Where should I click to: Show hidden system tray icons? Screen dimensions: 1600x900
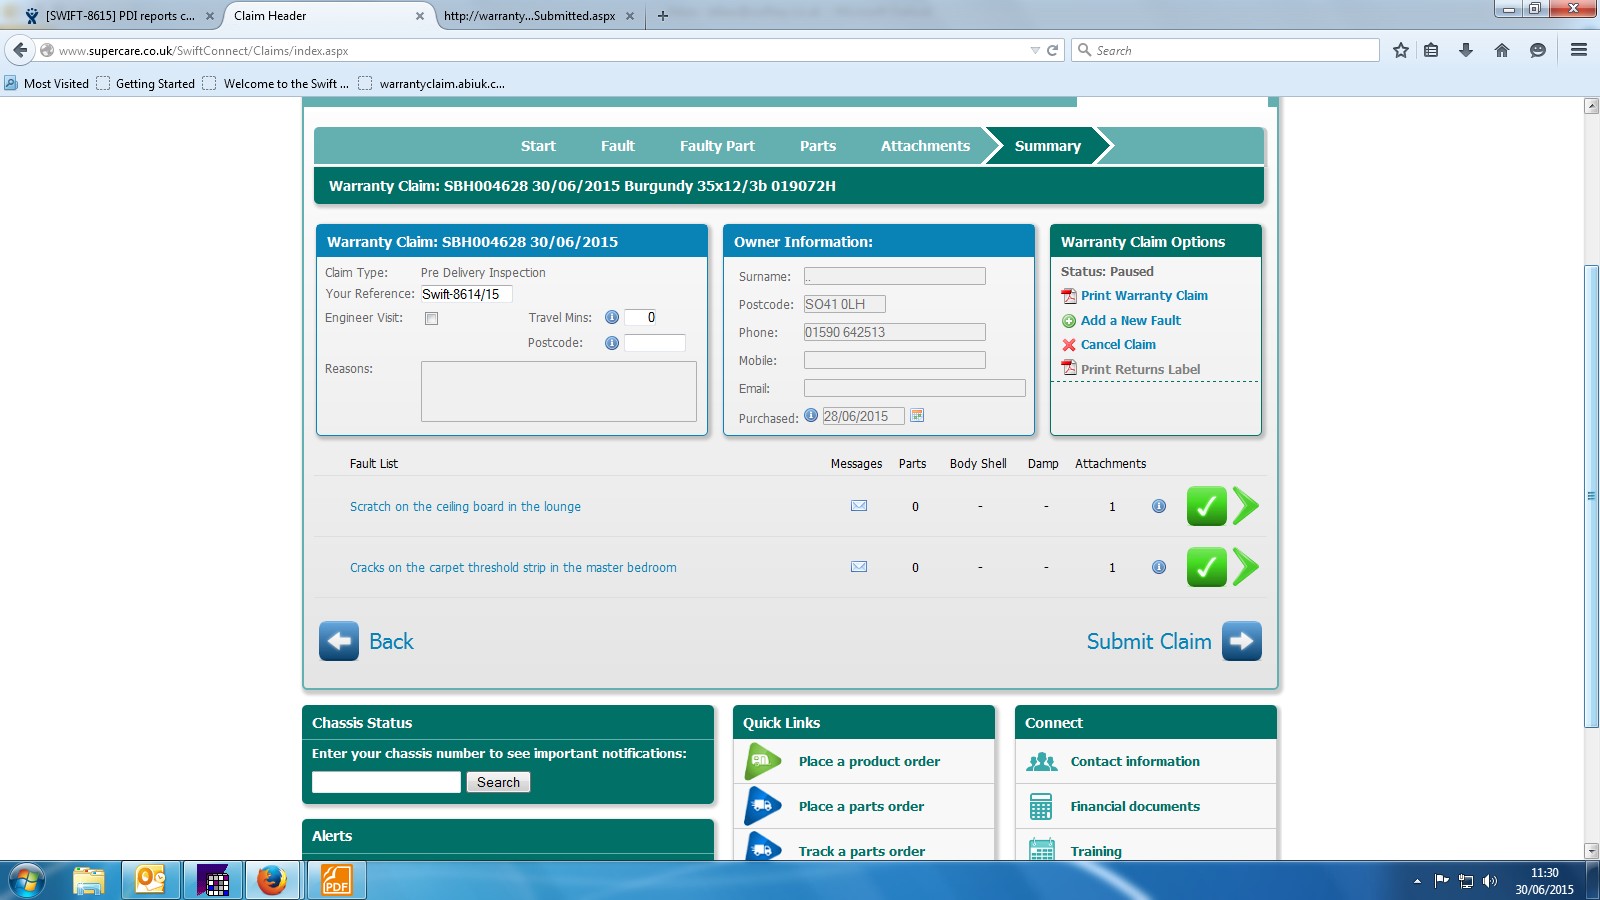pos(1417,881)
